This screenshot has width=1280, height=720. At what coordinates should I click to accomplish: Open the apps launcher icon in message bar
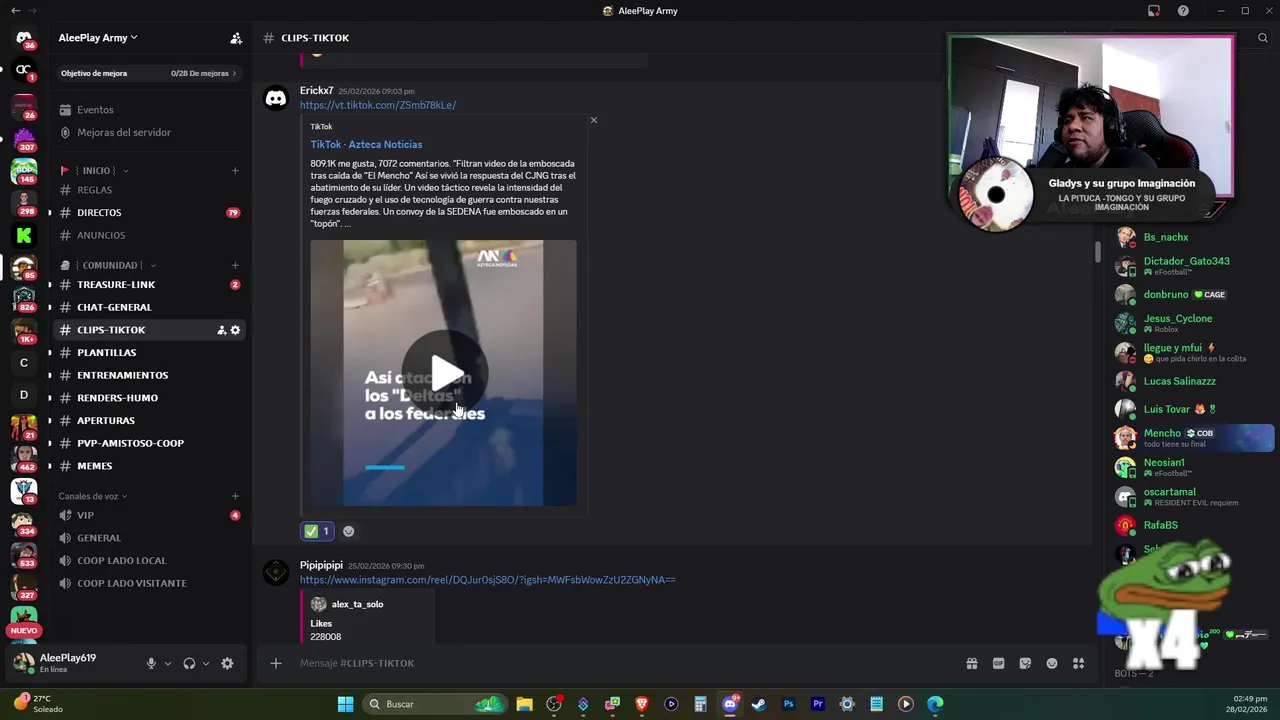tap(1078, 663)
